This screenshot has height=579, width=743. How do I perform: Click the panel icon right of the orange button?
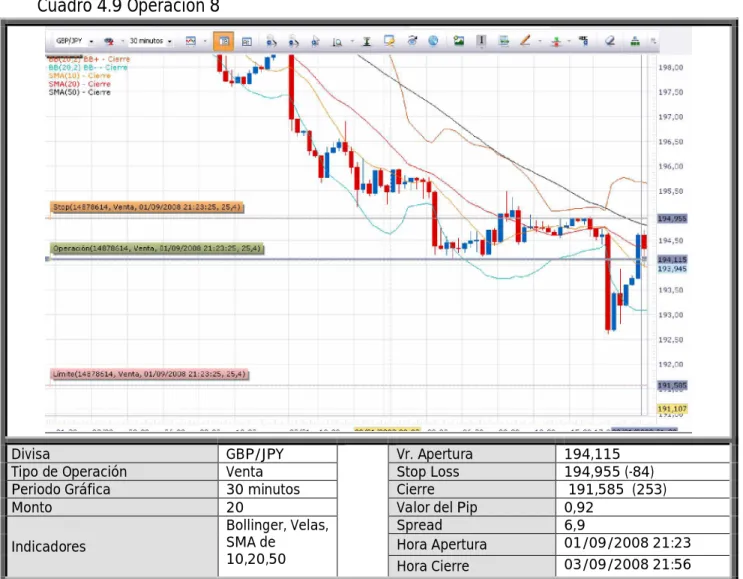pos(246,42)
